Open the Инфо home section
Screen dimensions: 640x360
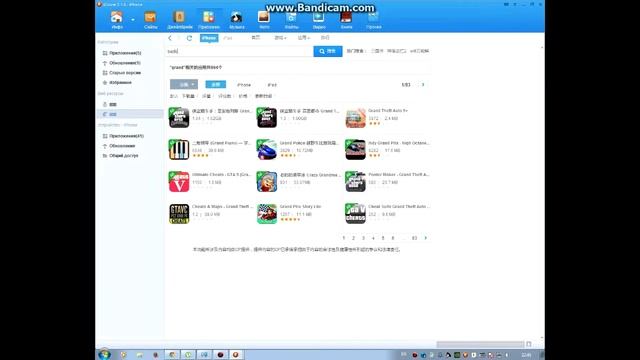coord(117,20)
